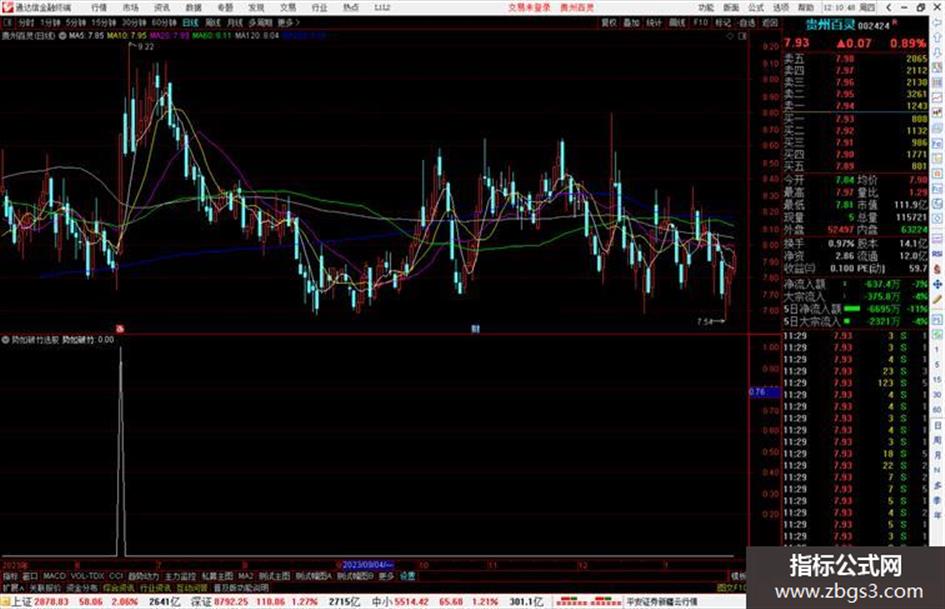Click the diamond icon at main chart top-right
This screenshot has width=945, height=609.
pos(730,36)
